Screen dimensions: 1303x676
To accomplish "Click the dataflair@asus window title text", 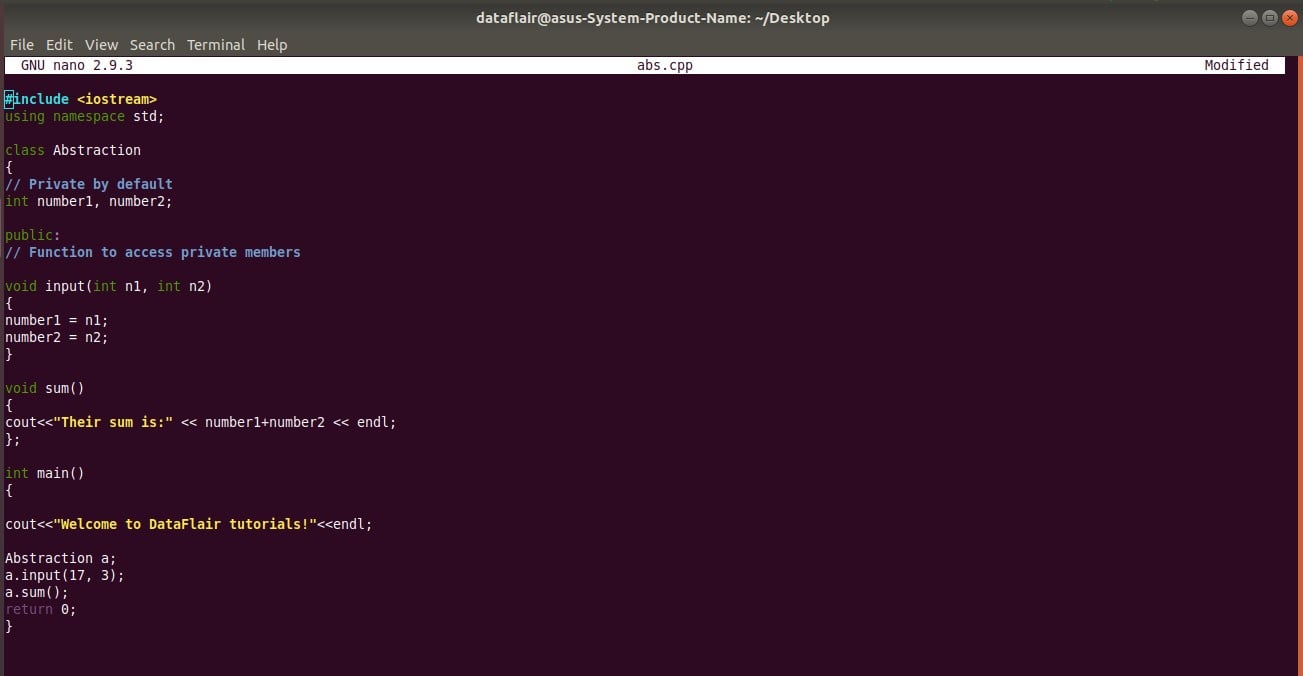I will tap(651, 17).
